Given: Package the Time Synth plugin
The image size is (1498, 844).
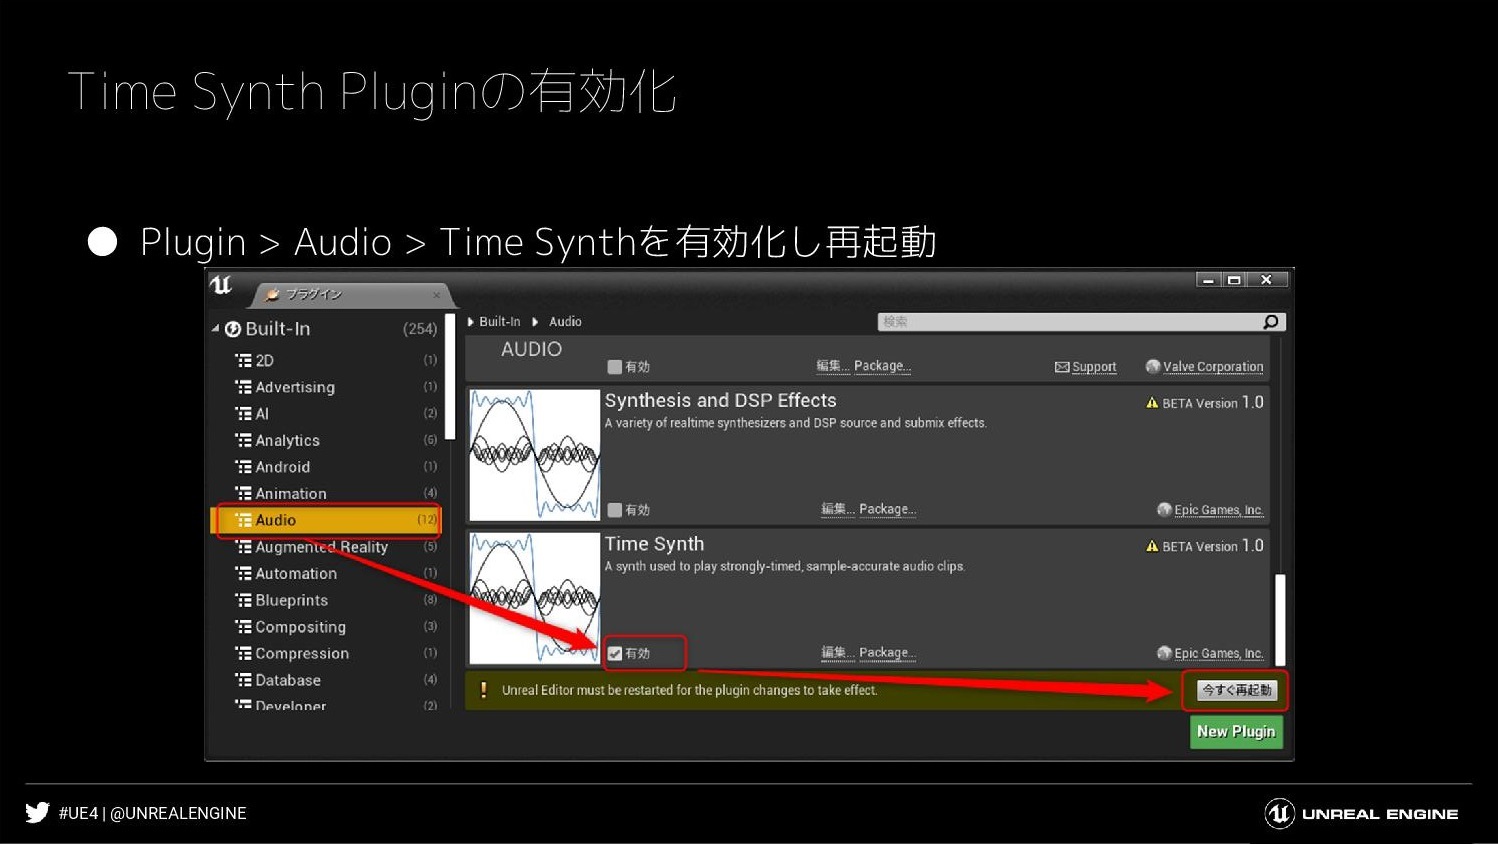Looking at the screenshot, I should (887, 653).
